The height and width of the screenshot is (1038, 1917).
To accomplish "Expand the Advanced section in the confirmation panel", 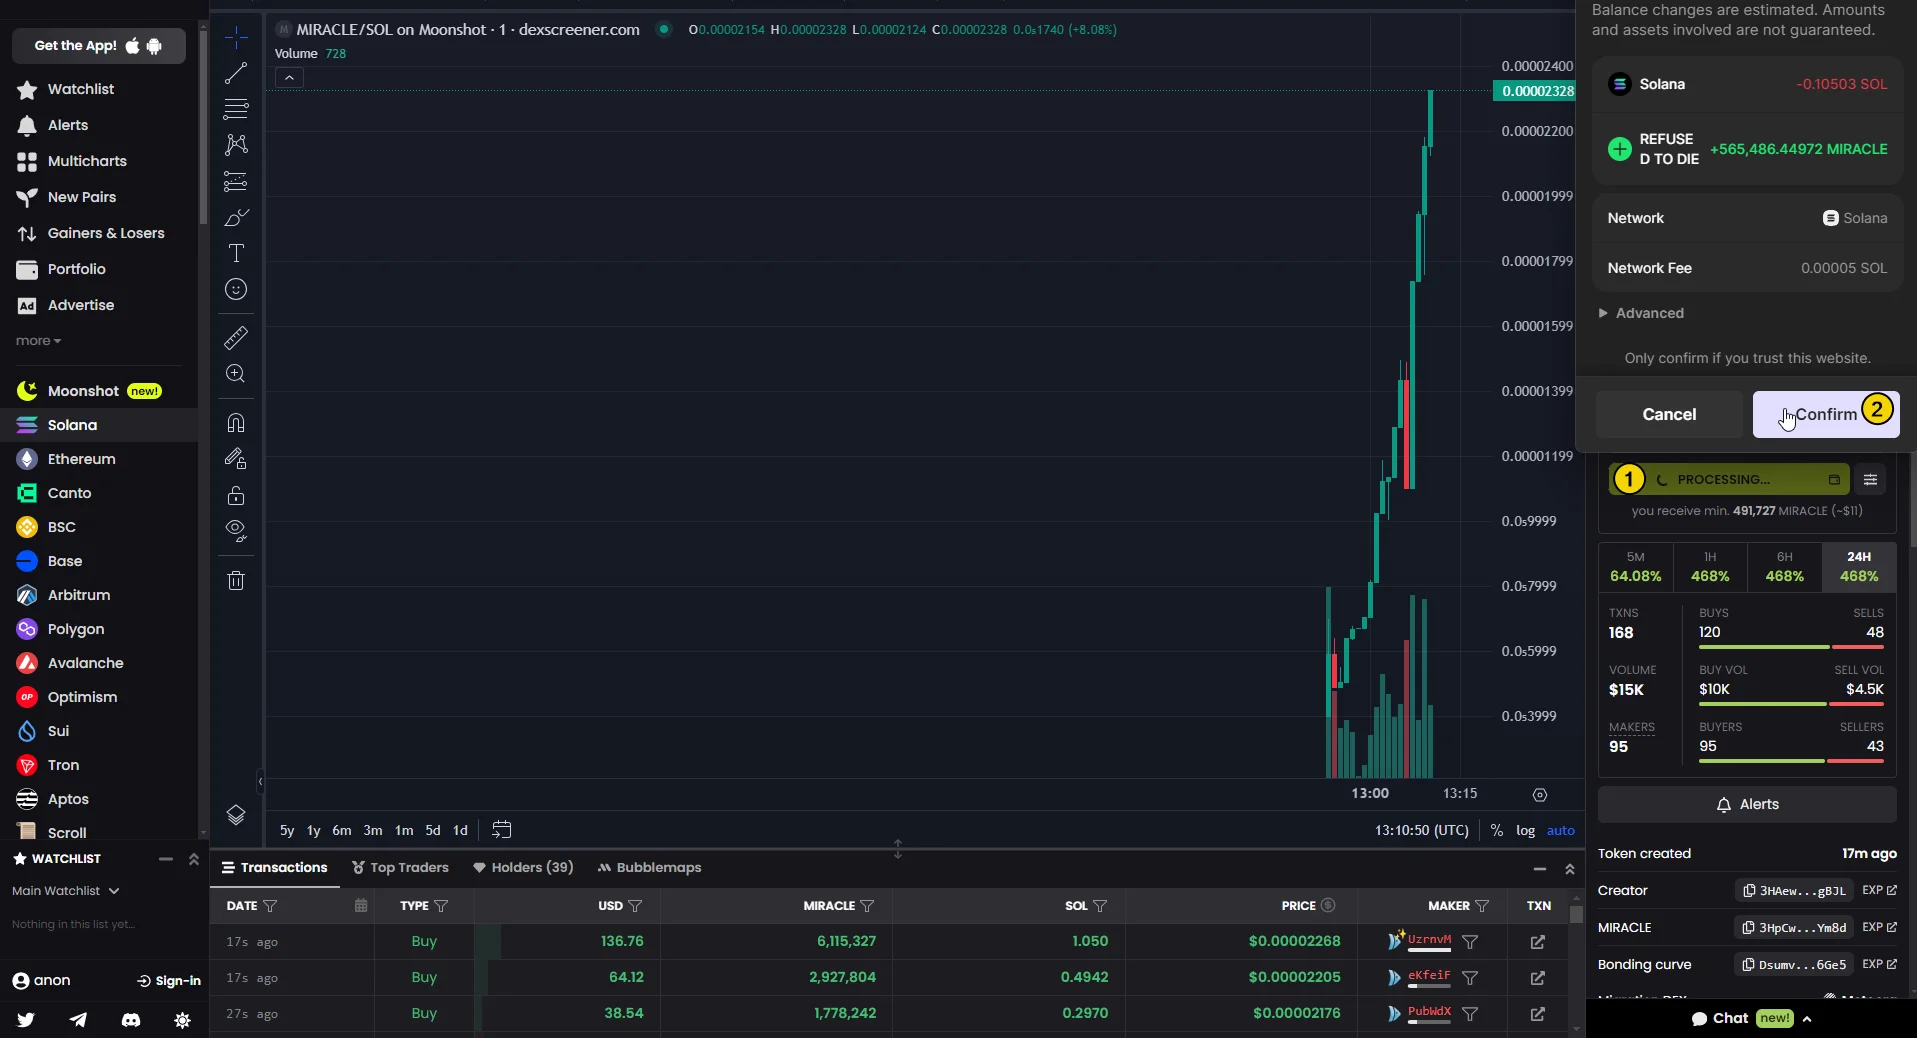I will coord(1643,312).
